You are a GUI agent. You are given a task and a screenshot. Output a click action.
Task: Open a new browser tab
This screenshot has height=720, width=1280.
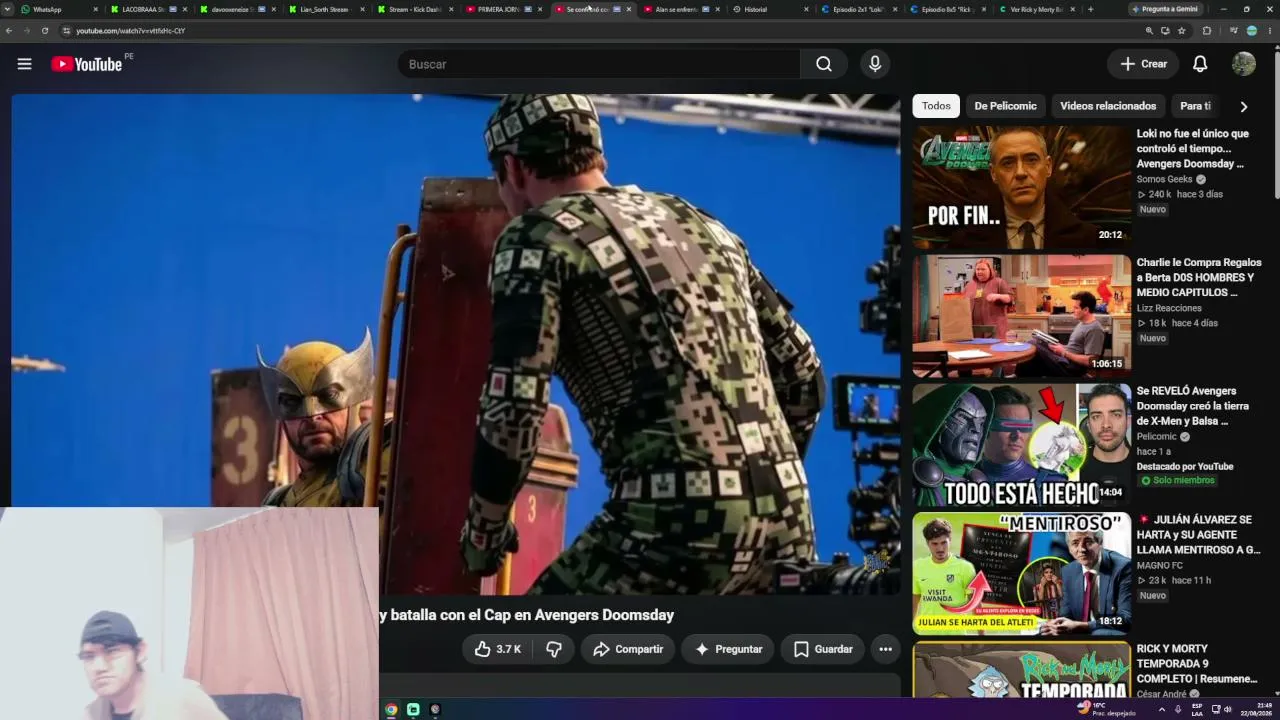pyautogui.click(x=1090, y=9)
